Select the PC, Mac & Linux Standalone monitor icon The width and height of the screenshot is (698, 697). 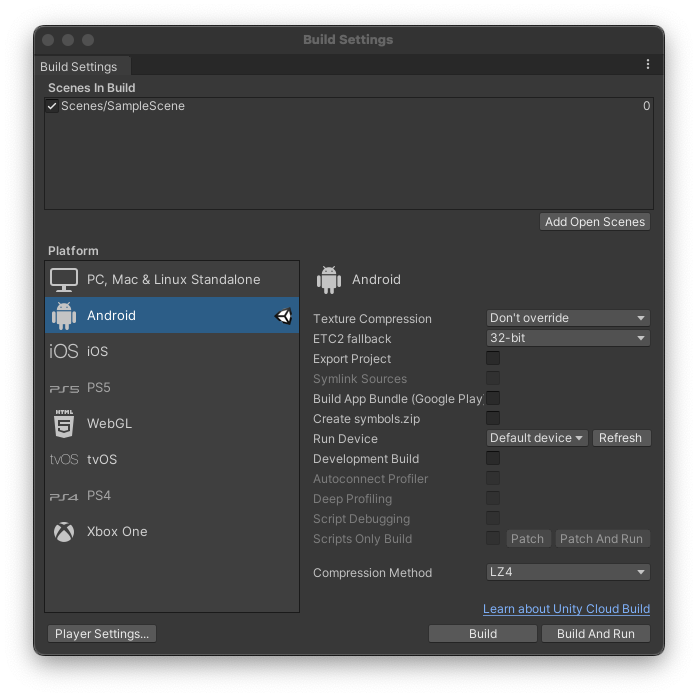click(x=64, y=280)
